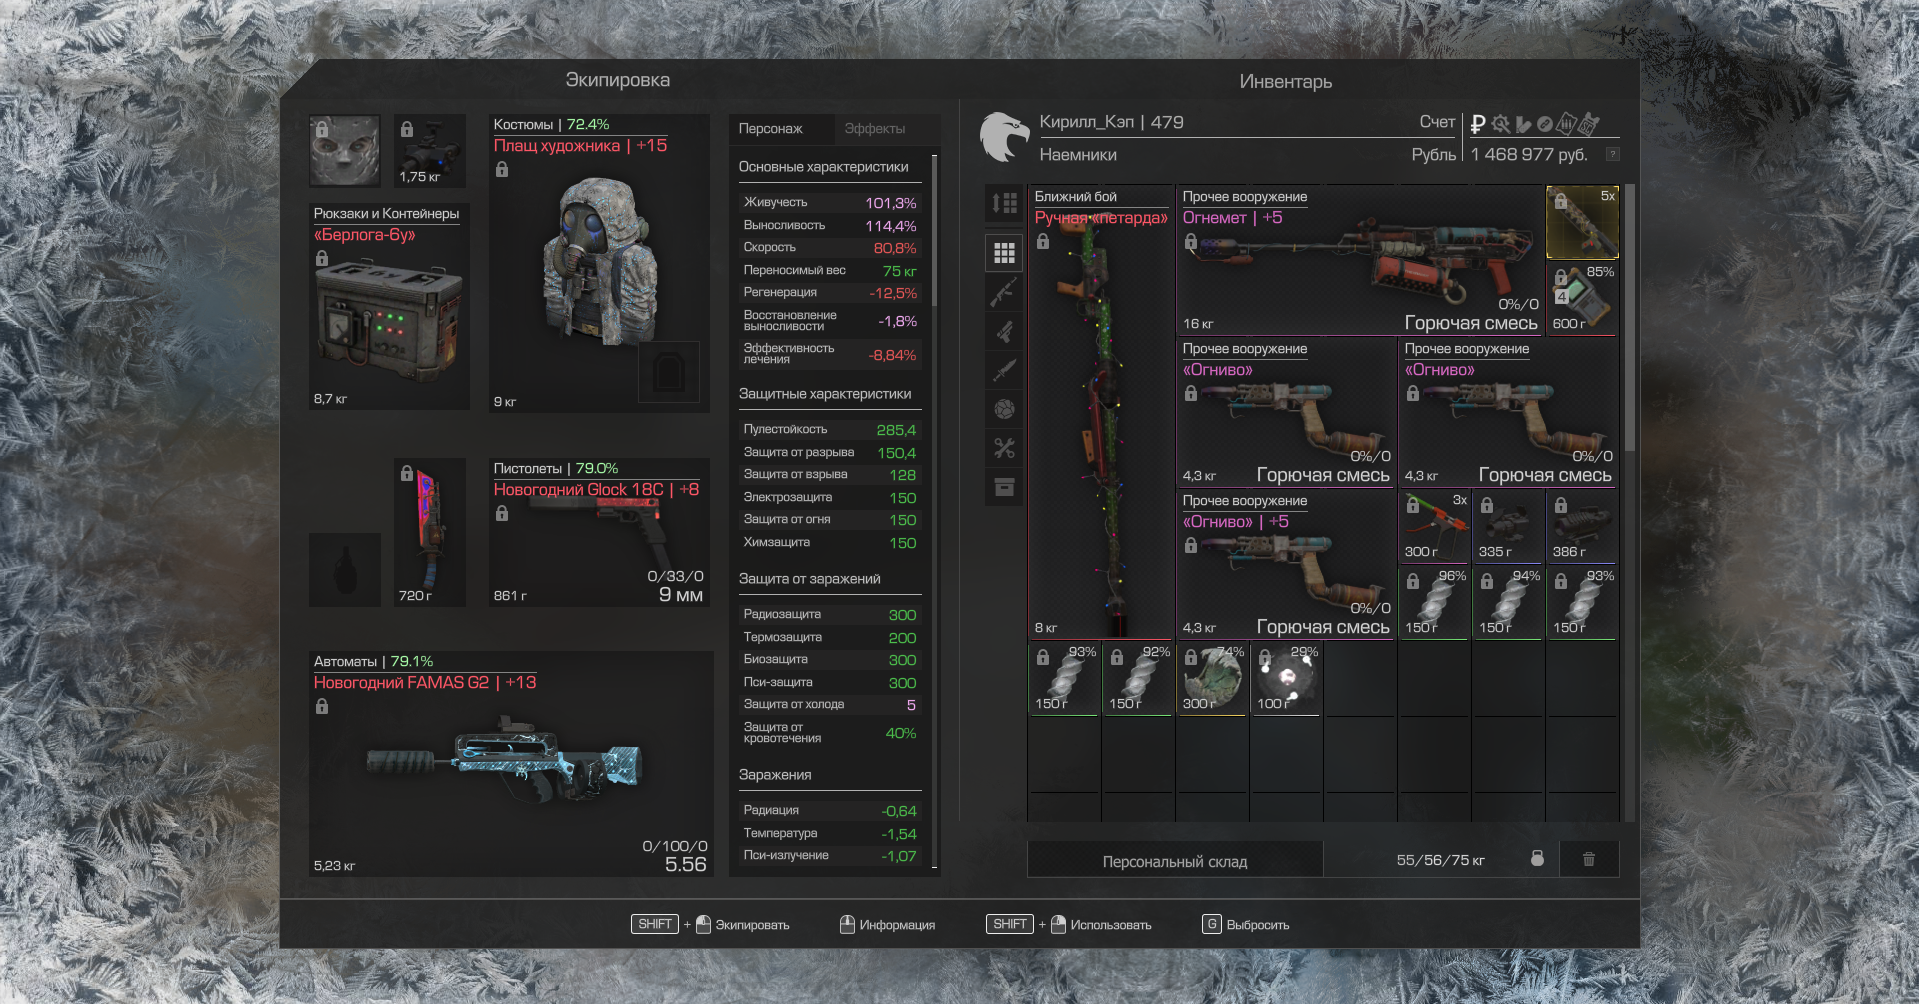Filter inventory by pistol attachments icon

(1004, 331)
